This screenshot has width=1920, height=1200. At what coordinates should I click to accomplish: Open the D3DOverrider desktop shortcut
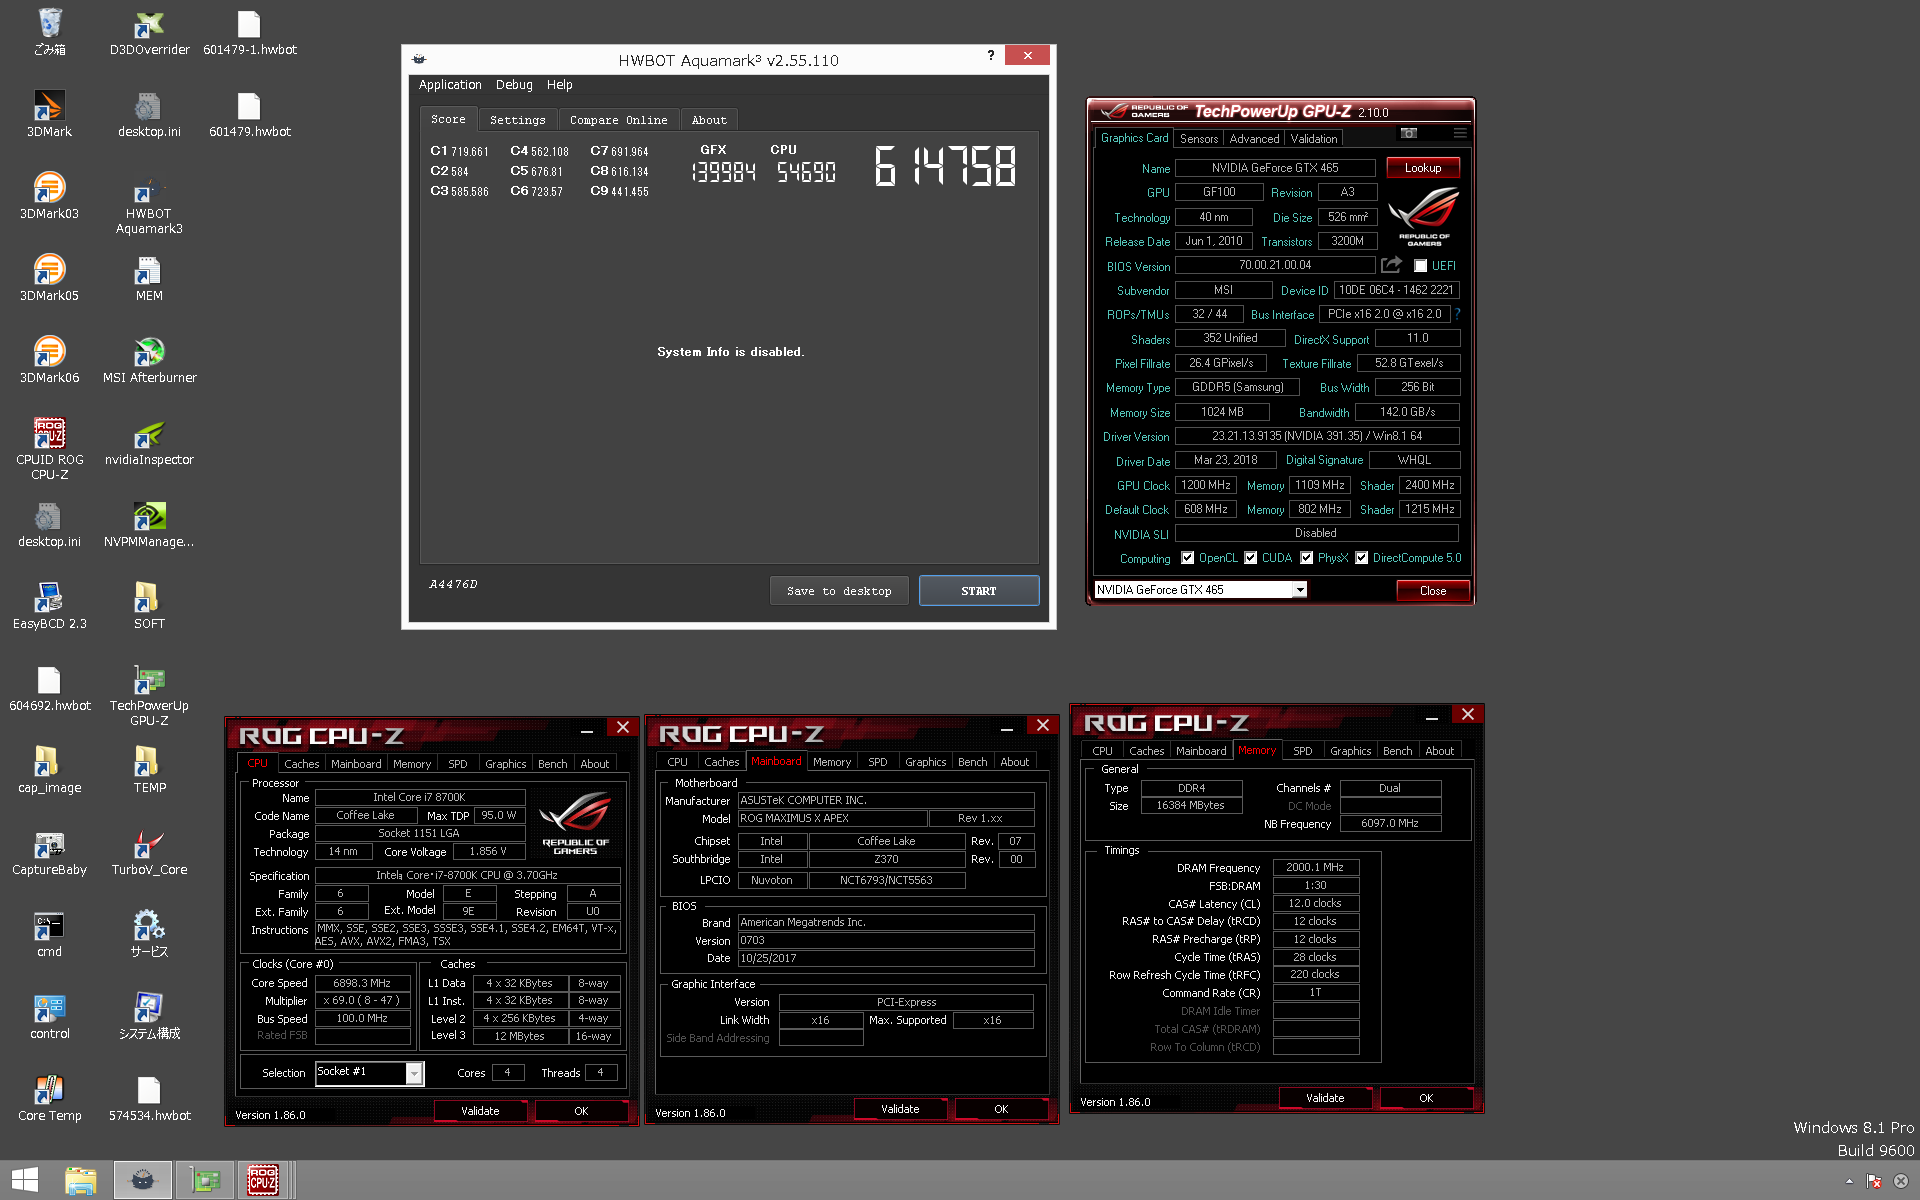149,32
